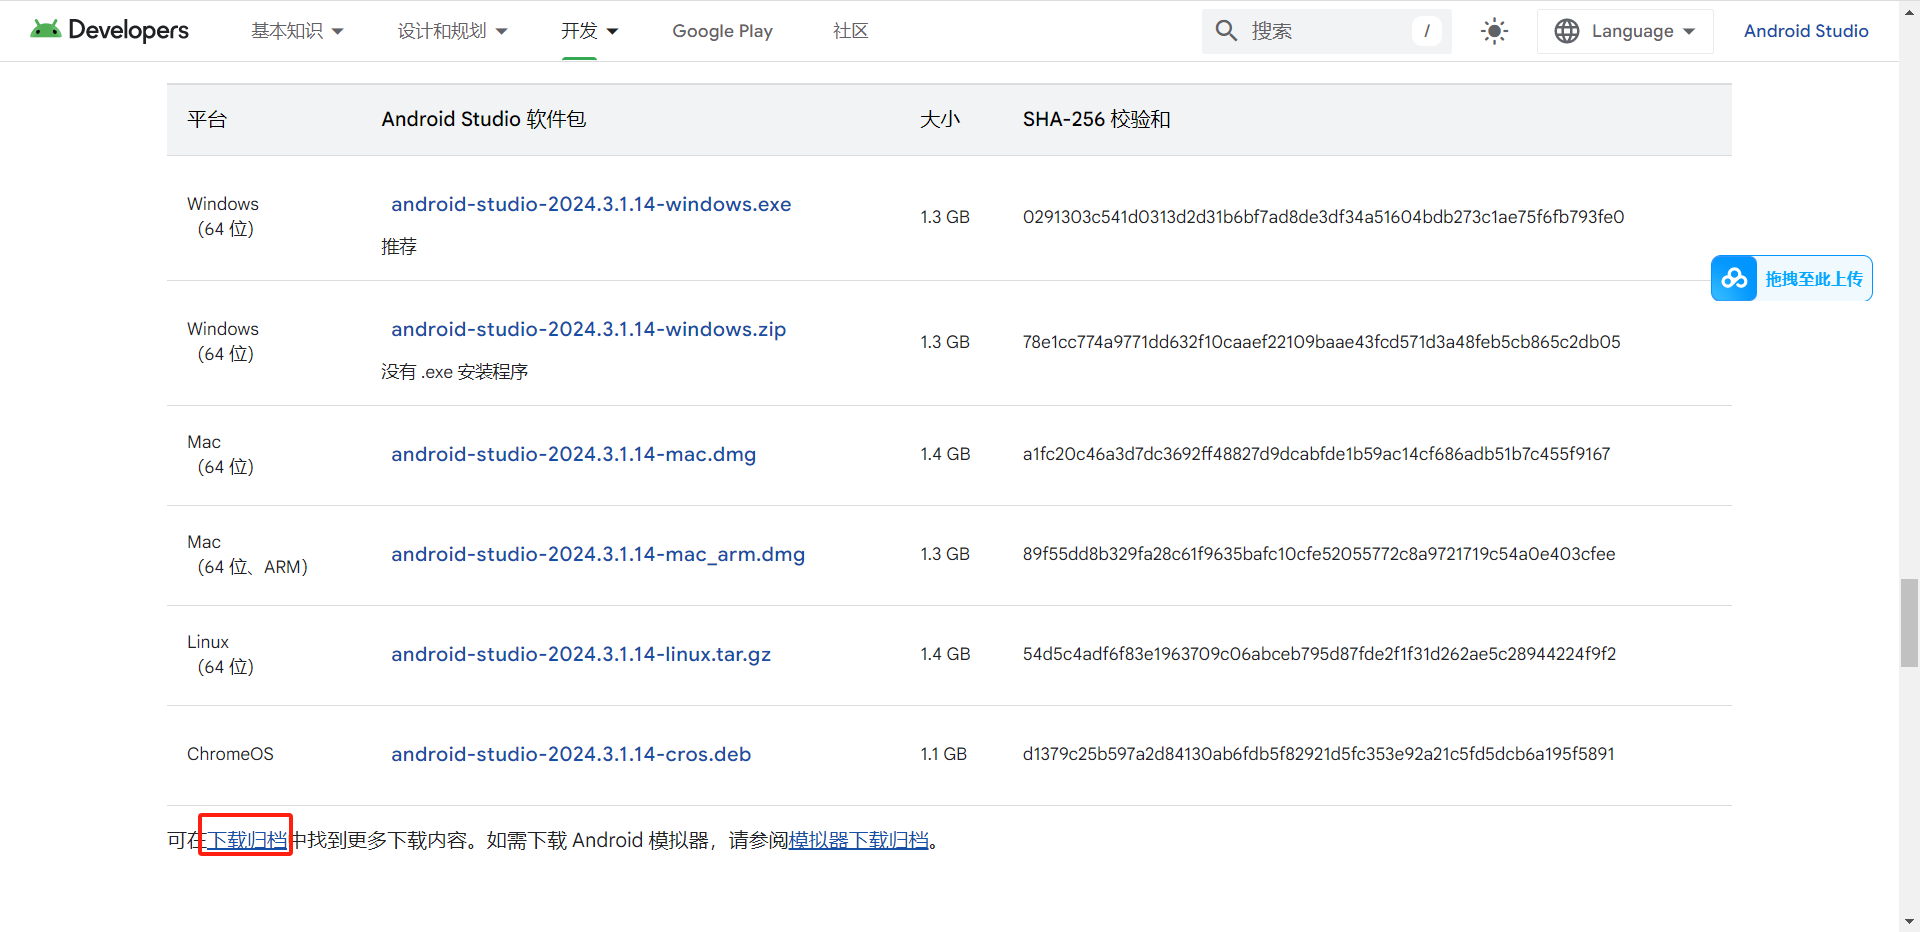Open the 社区 tab

[850, 31]
